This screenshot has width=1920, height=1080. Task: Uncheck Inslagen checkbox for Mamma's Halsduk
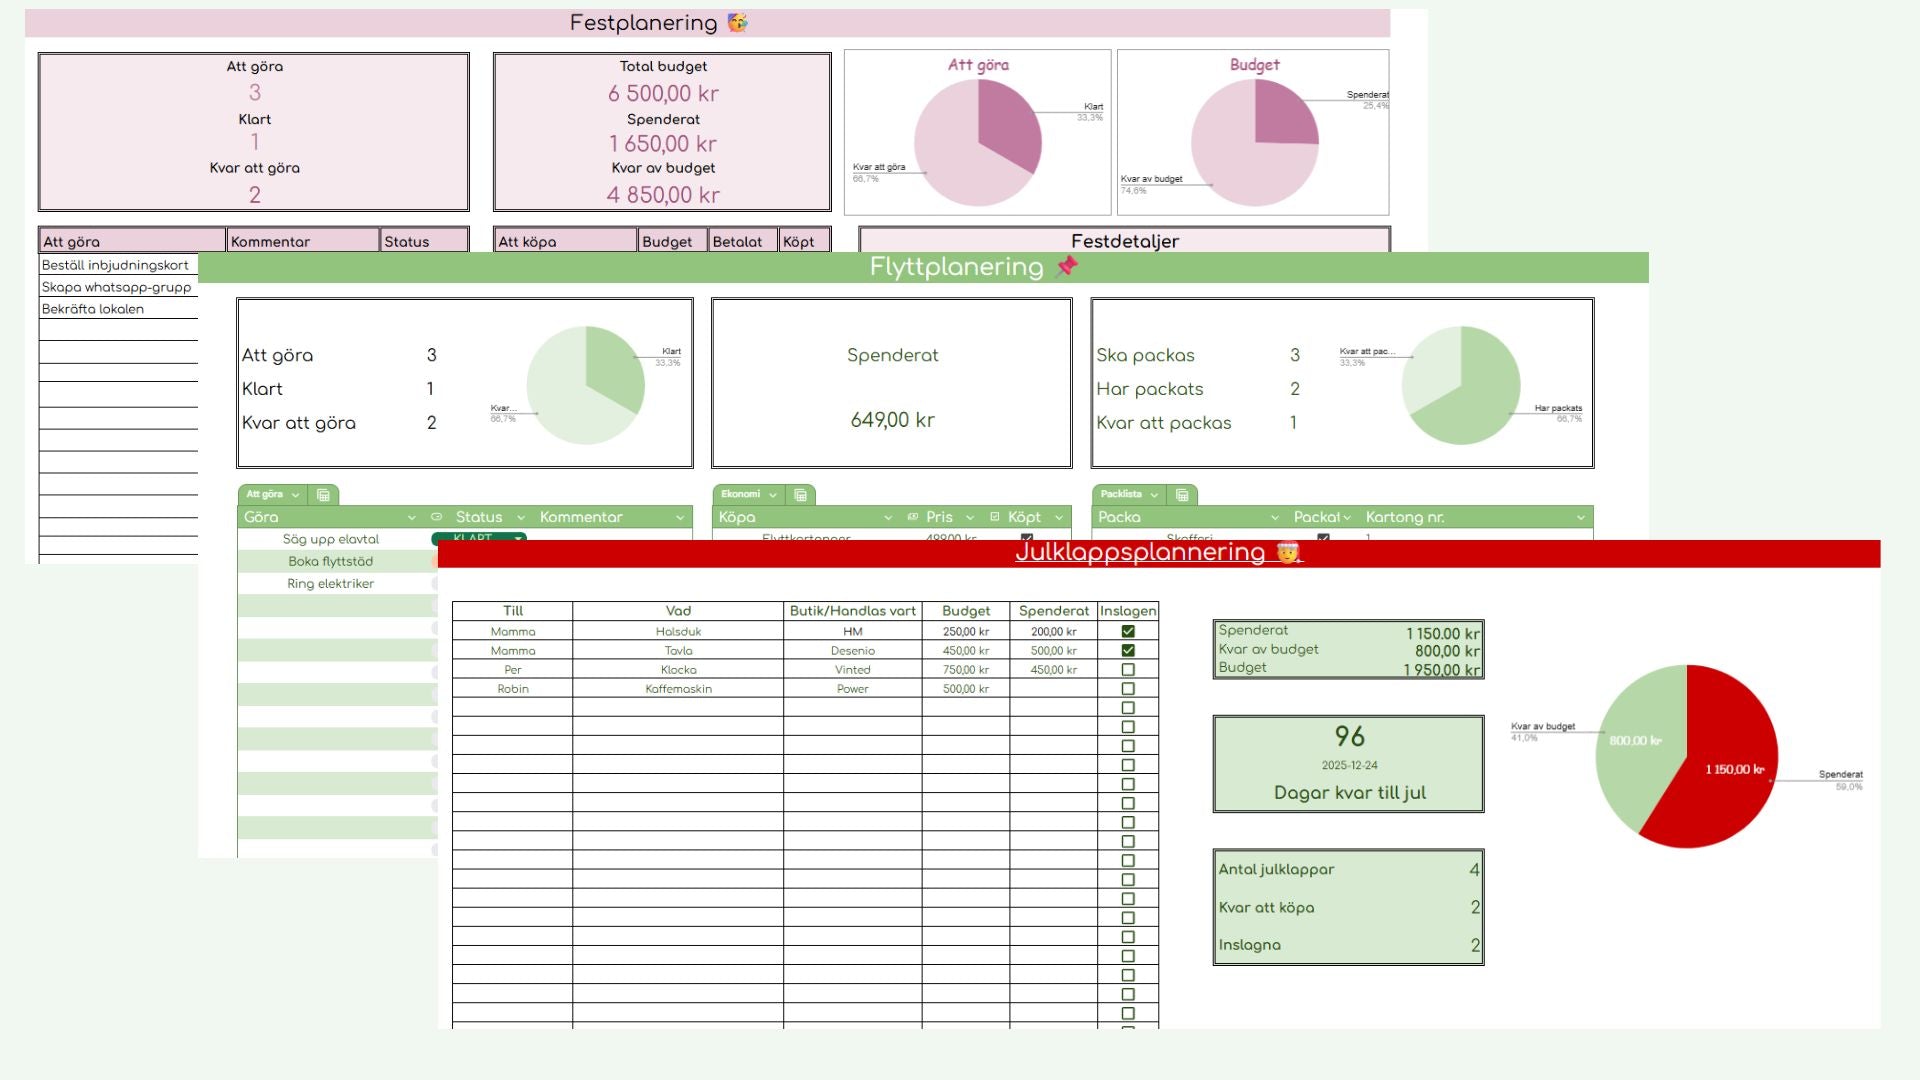pos(1128,632)
